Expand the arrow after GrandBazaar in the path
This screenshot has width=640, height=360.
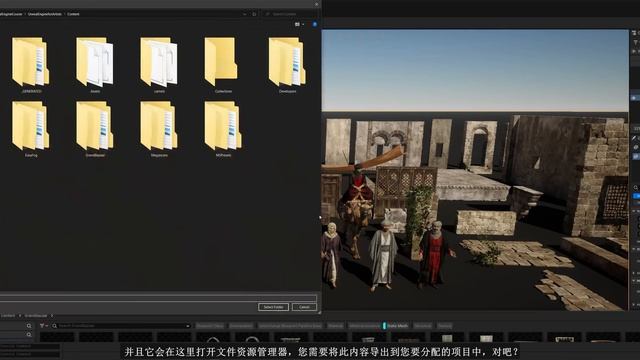tap(52, 316)
